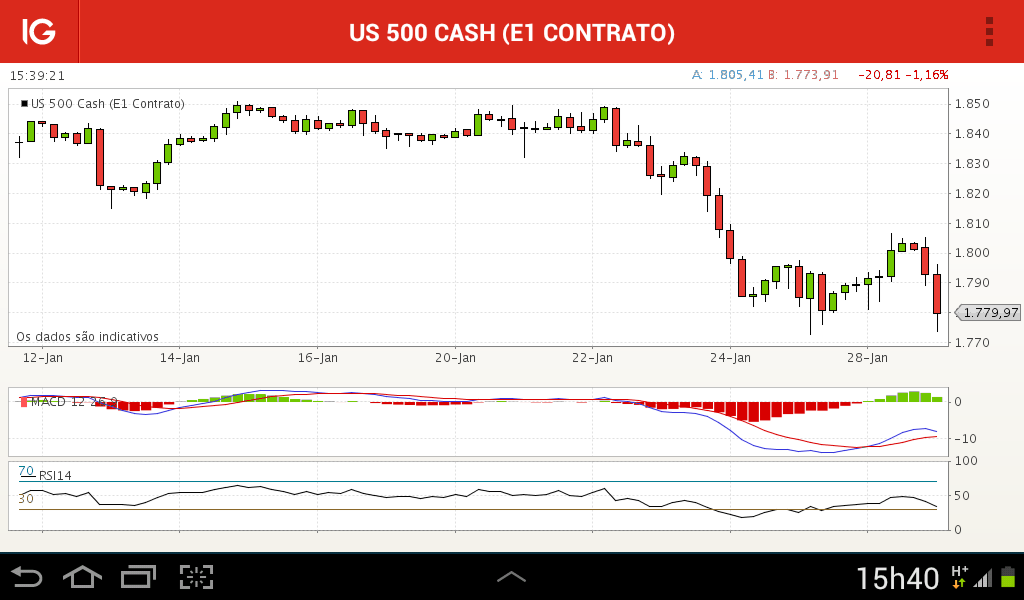Tap the -20,81 -1,16% change value

tap(903, 75)
